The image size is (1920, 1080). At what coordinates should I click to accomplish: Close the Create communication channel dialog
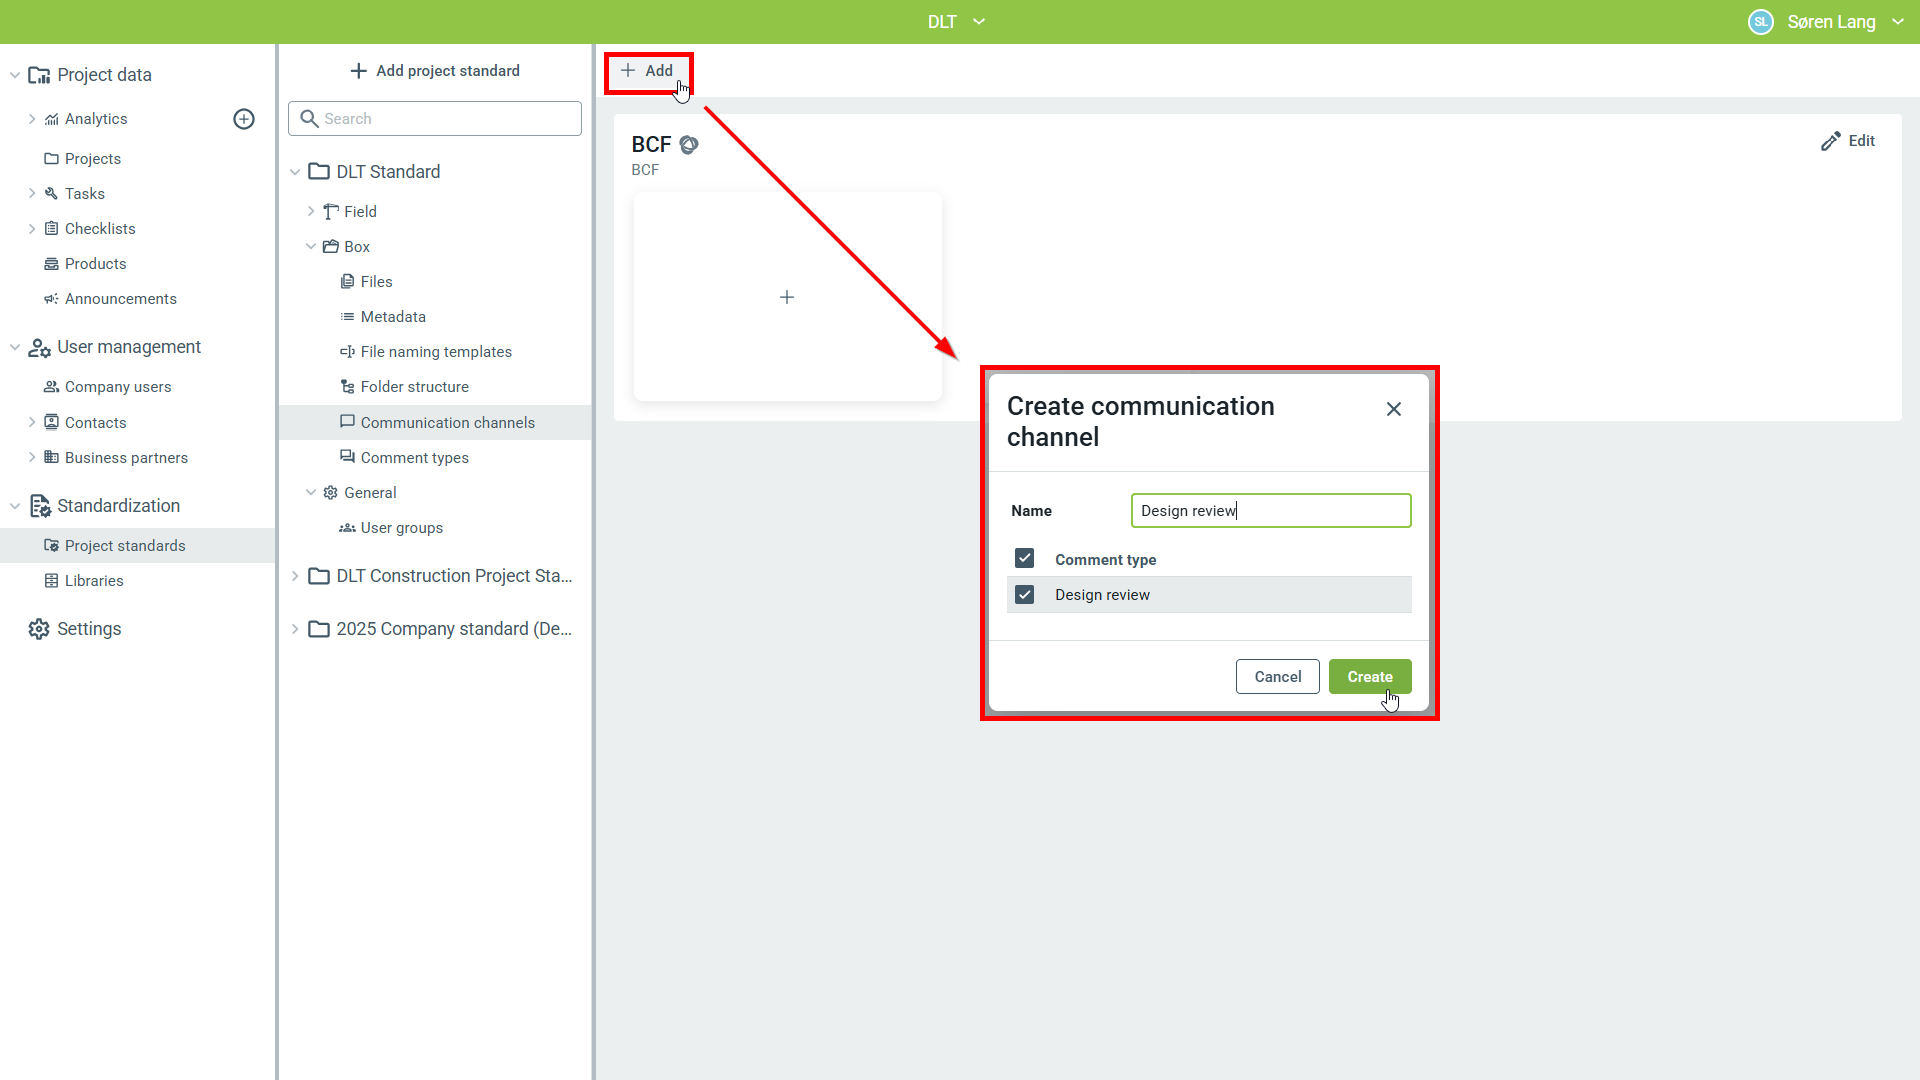[1394, 409]
